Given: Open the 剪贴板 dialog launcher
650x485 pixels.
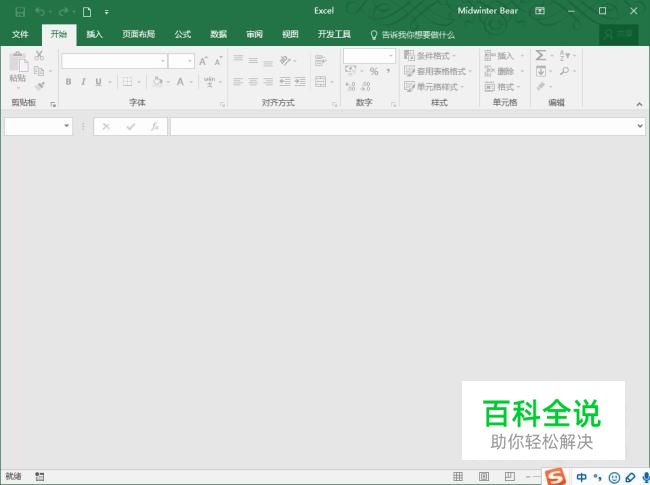Looking at the screenshot, I should tap(53, 104).
